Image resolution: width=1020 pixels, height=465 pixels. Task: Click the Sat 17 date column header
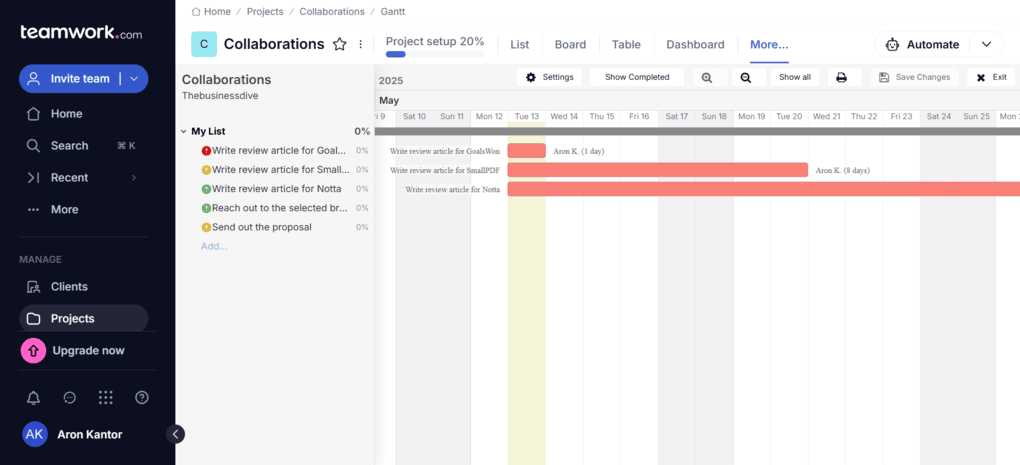click(677, 117)
